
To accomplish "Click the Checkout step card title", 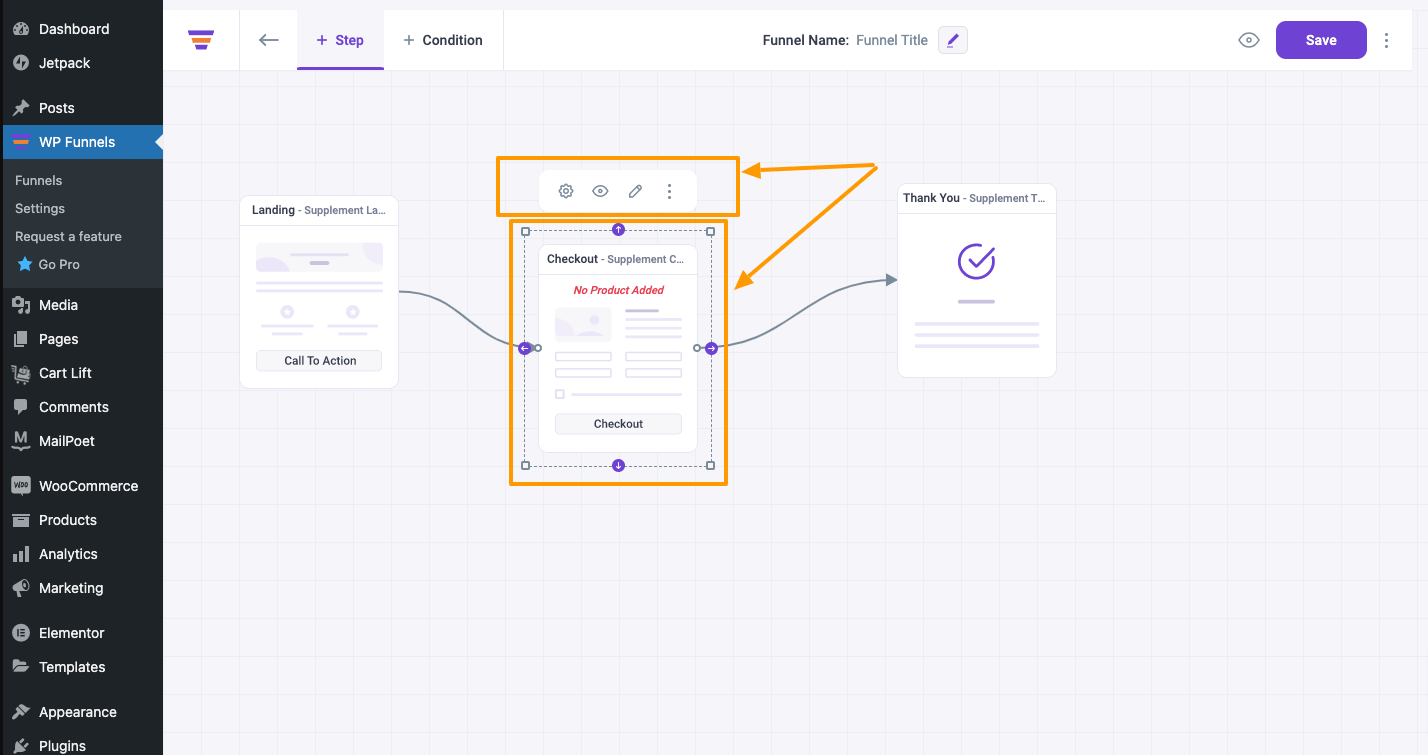I will (x=616, y=259).
